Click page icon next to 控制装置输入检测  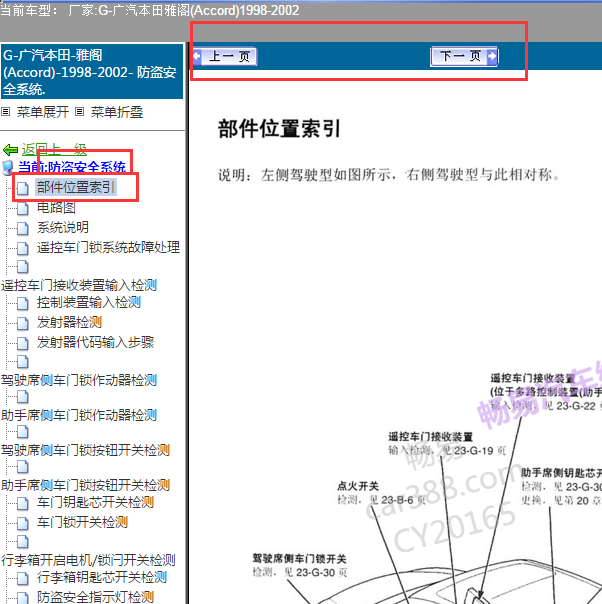[23, 304]
